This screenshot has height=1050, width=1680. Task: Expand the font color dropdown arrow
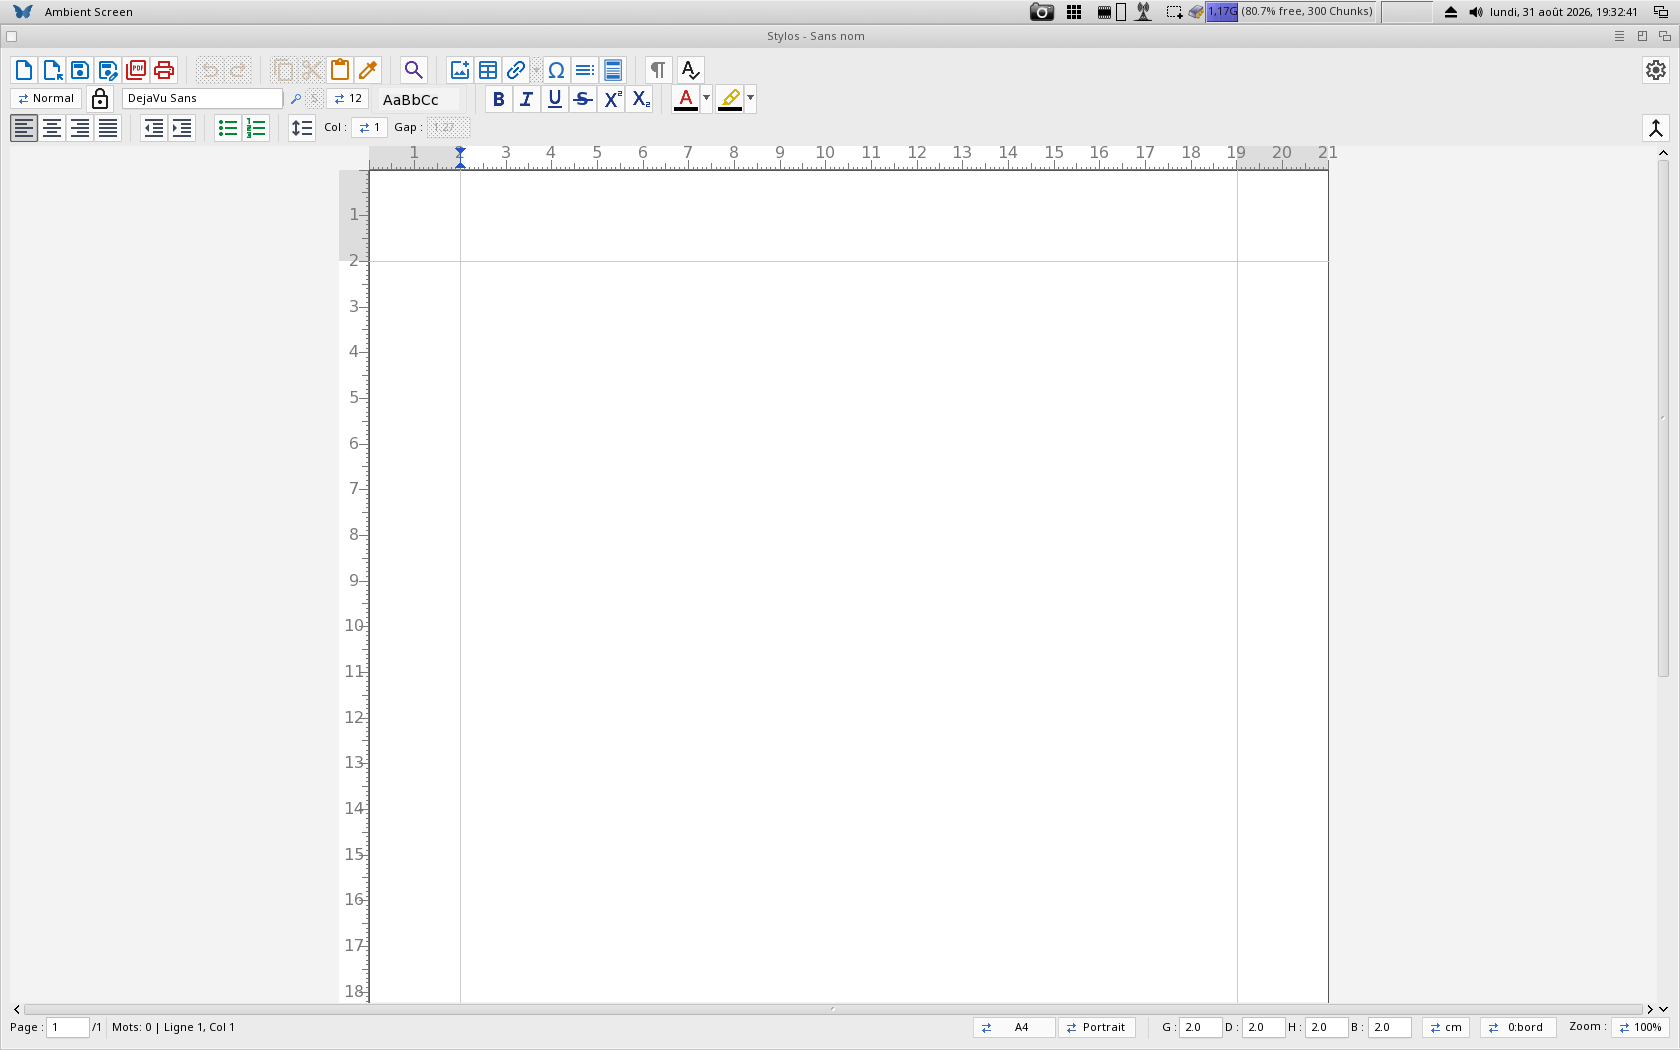[x=706, y=99]
